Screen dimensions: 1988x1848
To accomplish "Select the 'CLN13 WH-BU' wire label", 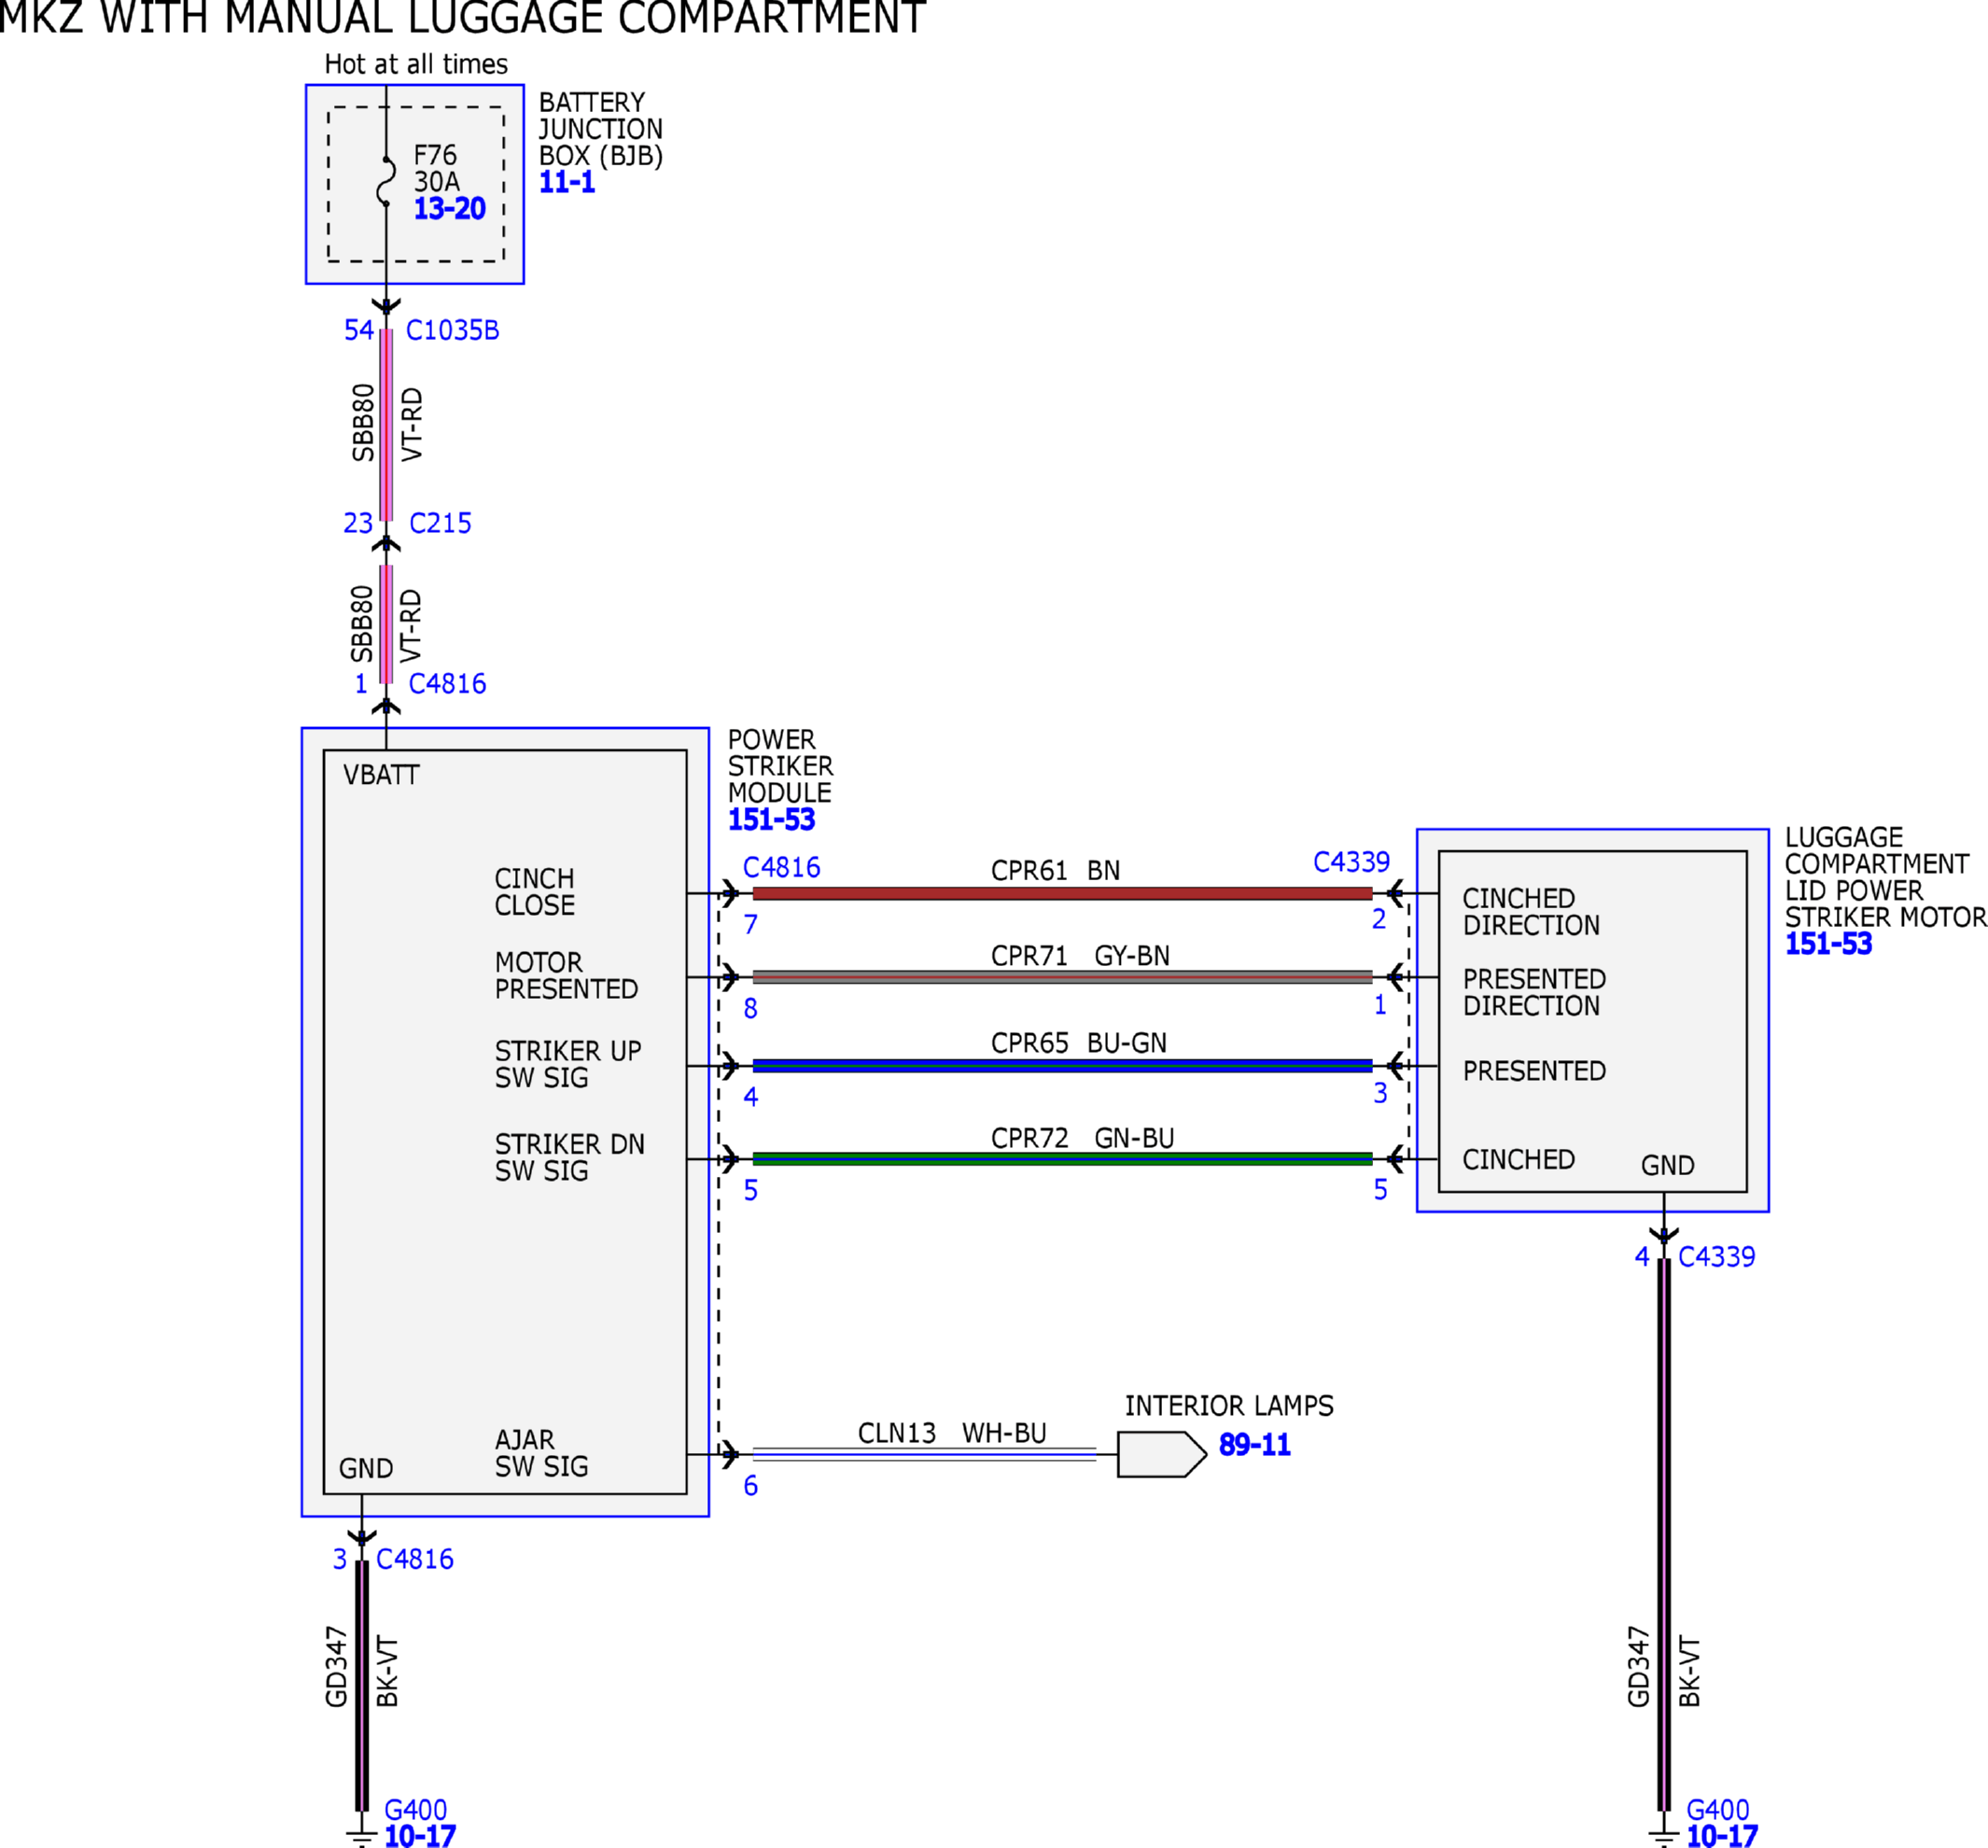I will 952,1433.
